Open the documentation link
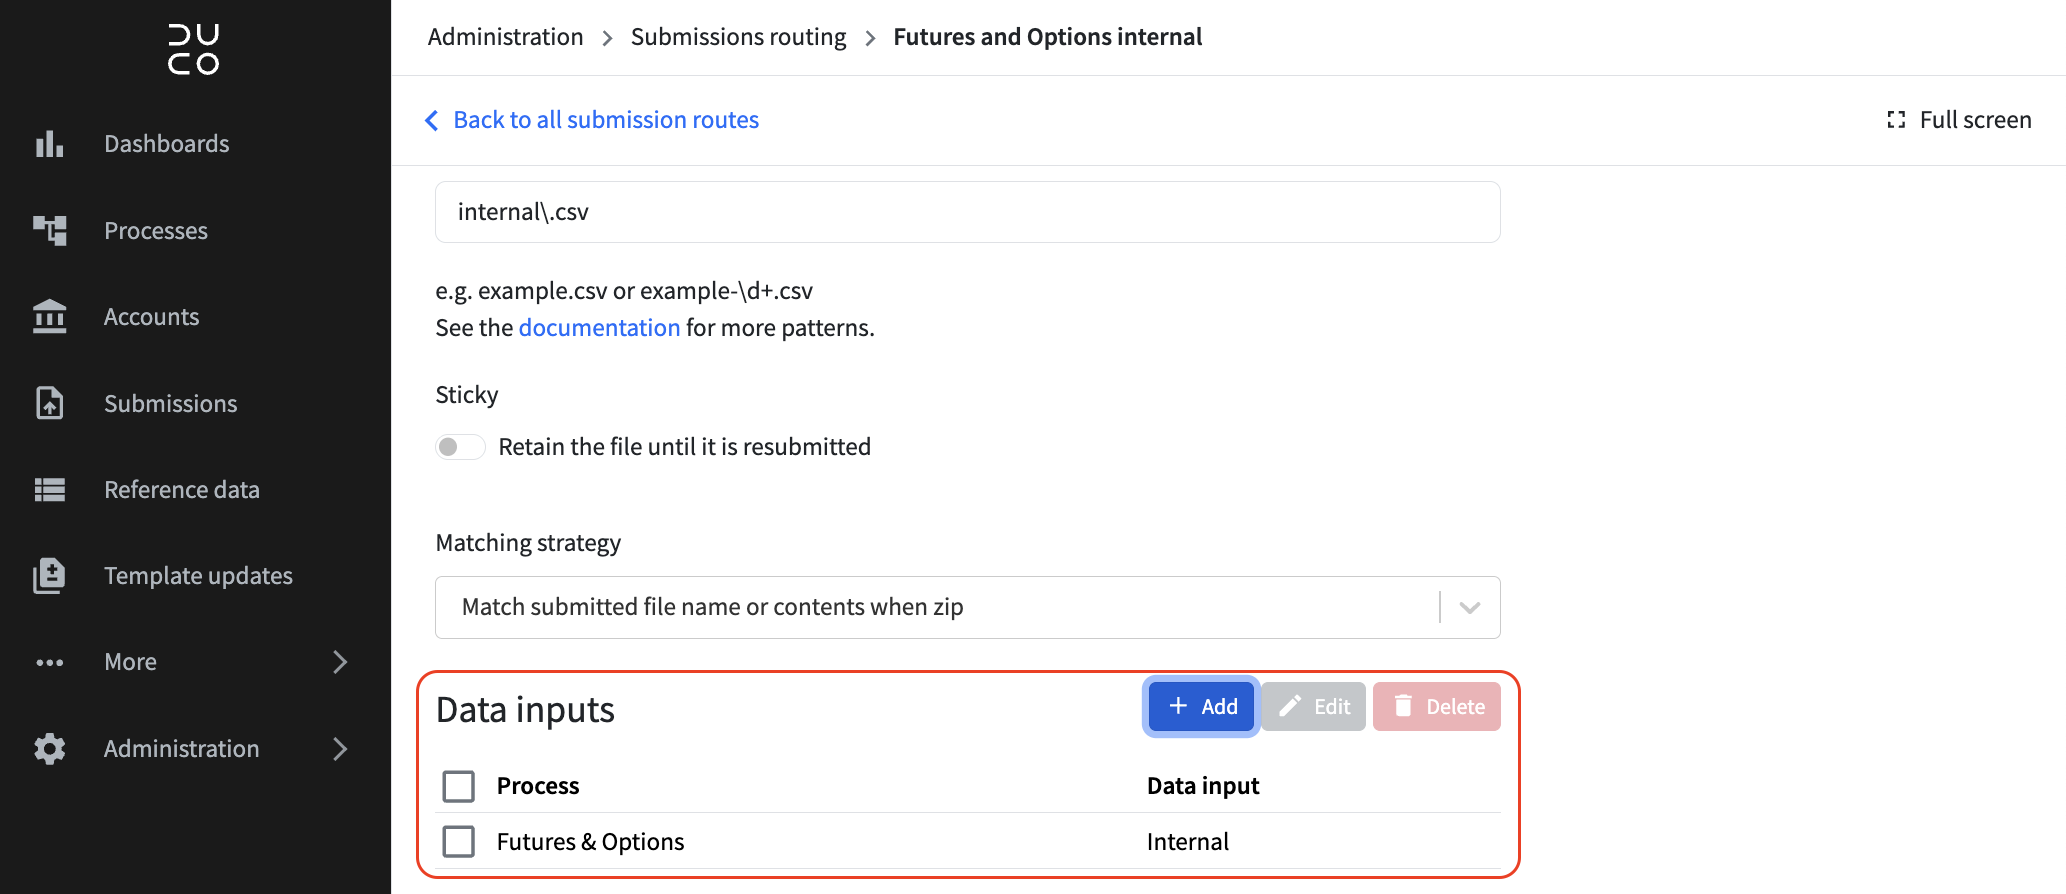This screenshot has width=2066, height=894. coord(599,328)
